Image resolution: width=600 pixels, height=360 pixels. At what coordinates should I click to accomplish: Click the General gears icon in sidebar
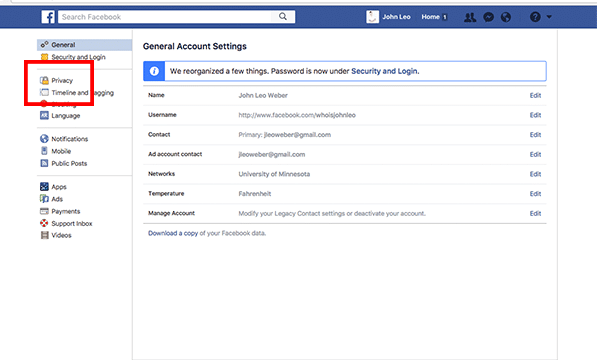[44, 44]
